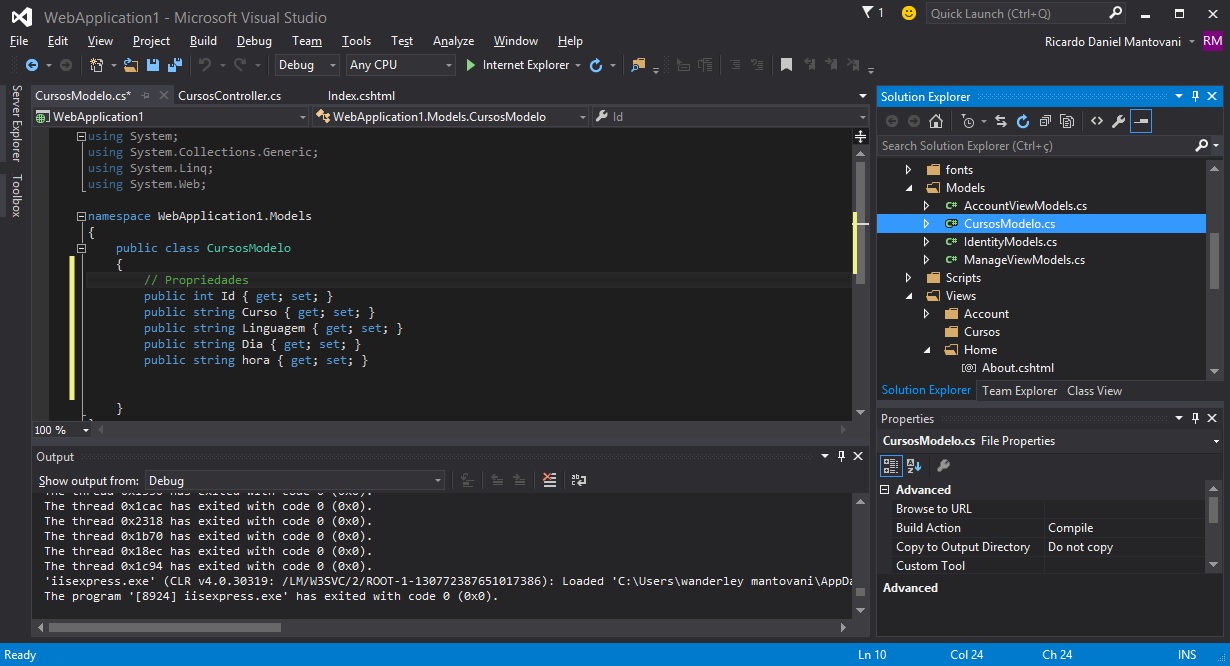Open the Show output from dropdown
1230x666 pixels.
click(x=294, y=481)
